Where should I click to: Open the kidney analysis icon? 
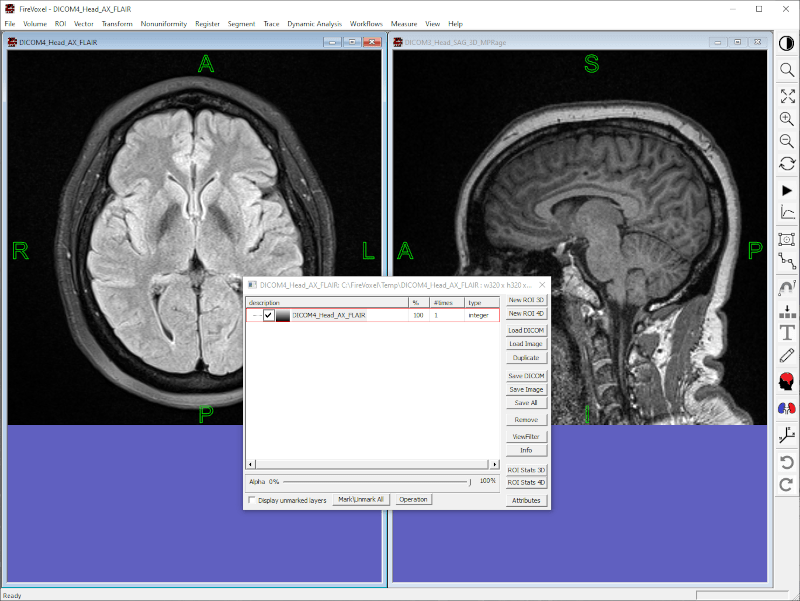pos(787,408)
